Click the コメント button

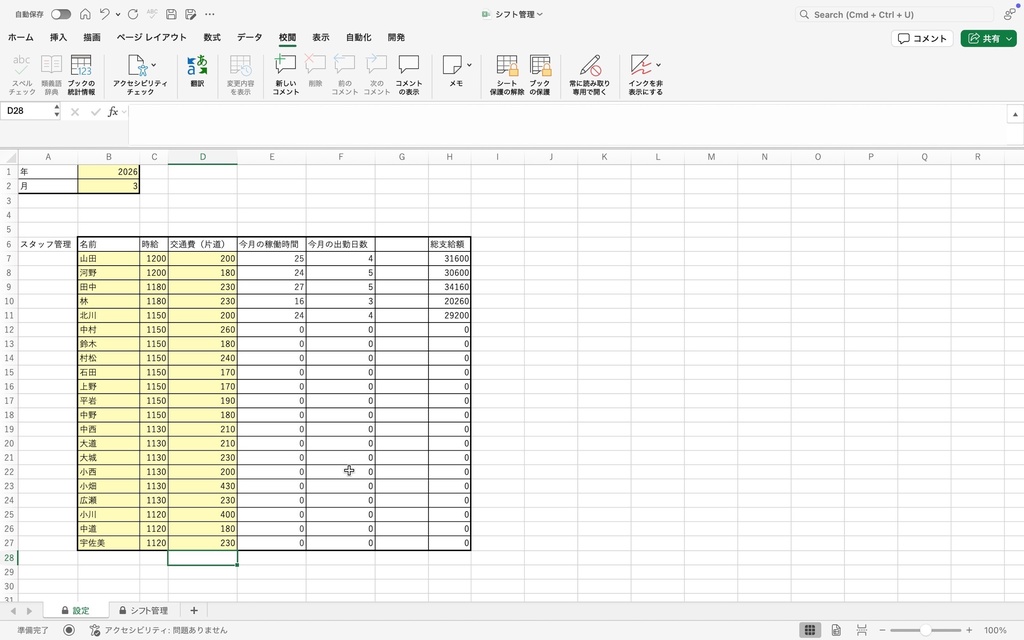922,39
